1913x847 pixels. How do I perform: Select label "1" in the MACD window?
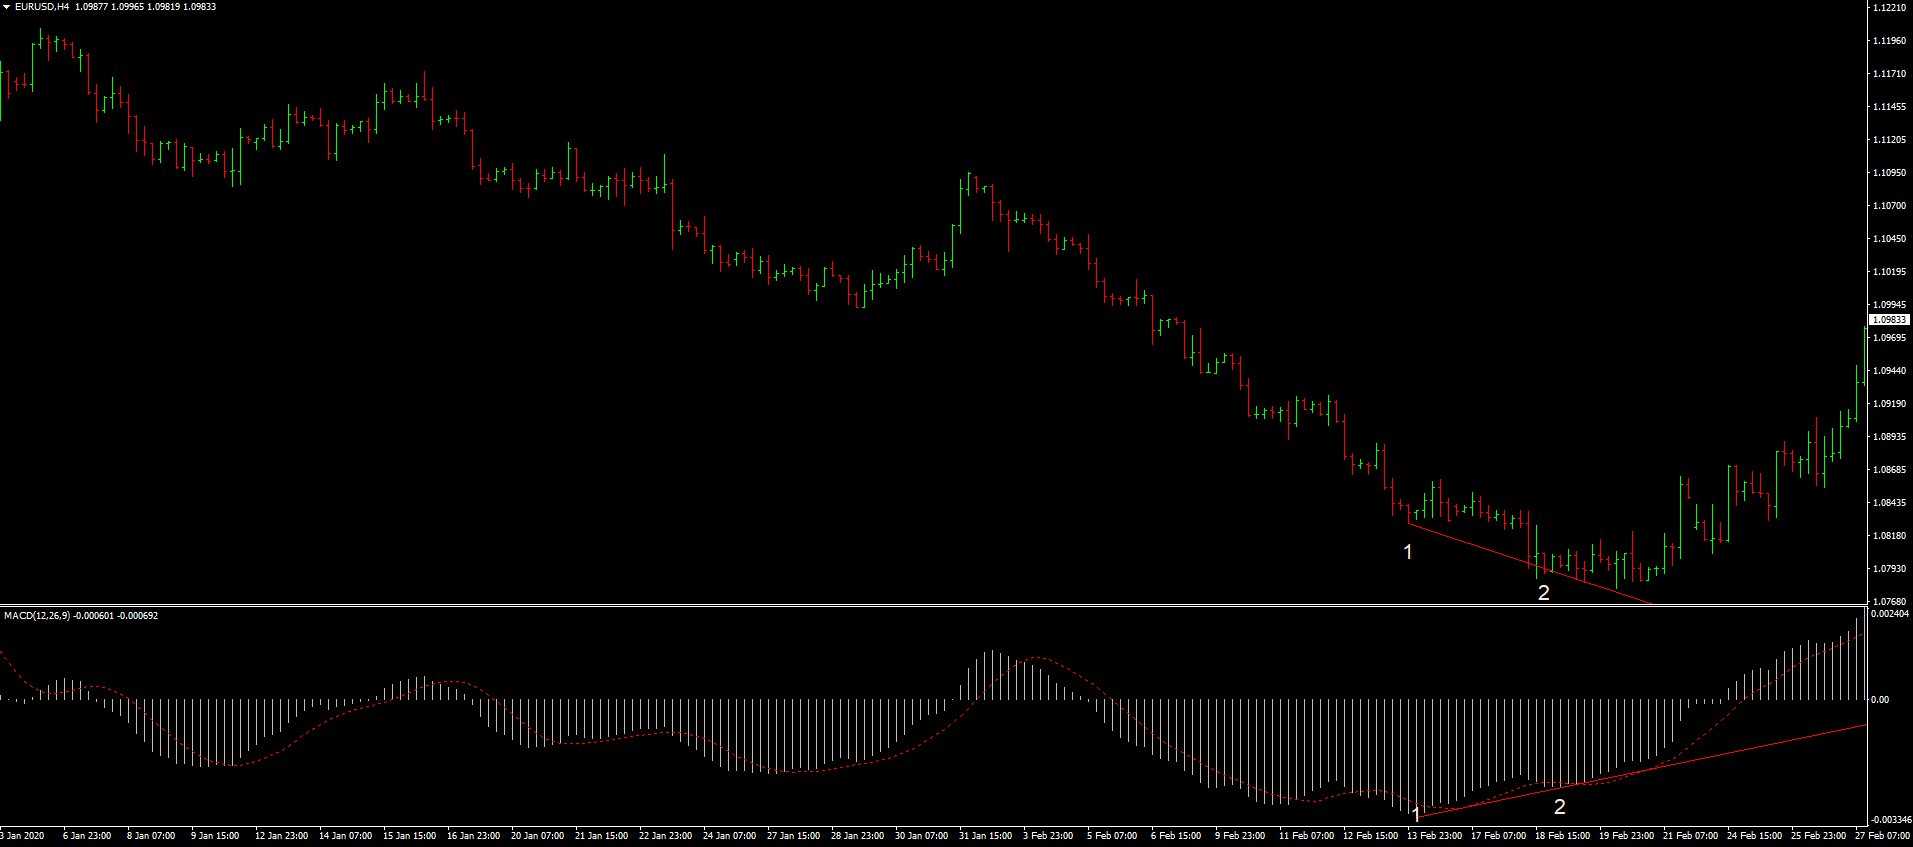1416,816
